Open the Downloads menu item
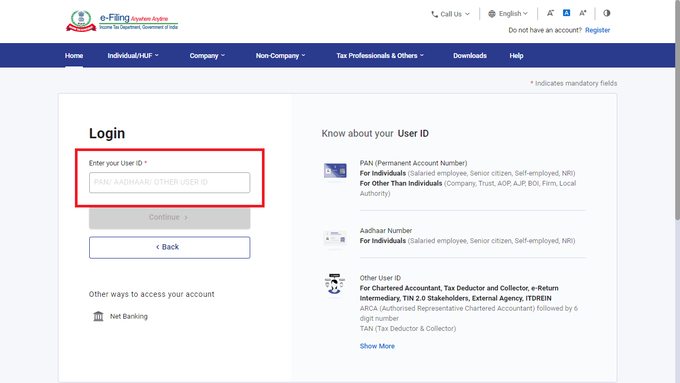Viewport: 680px width, 383px height. [x=470, y=56]
